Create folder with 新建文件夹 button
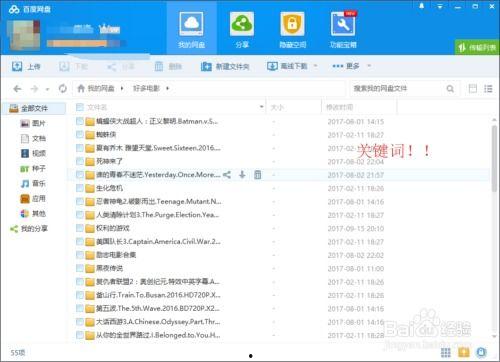 click(x=225, y=66)
